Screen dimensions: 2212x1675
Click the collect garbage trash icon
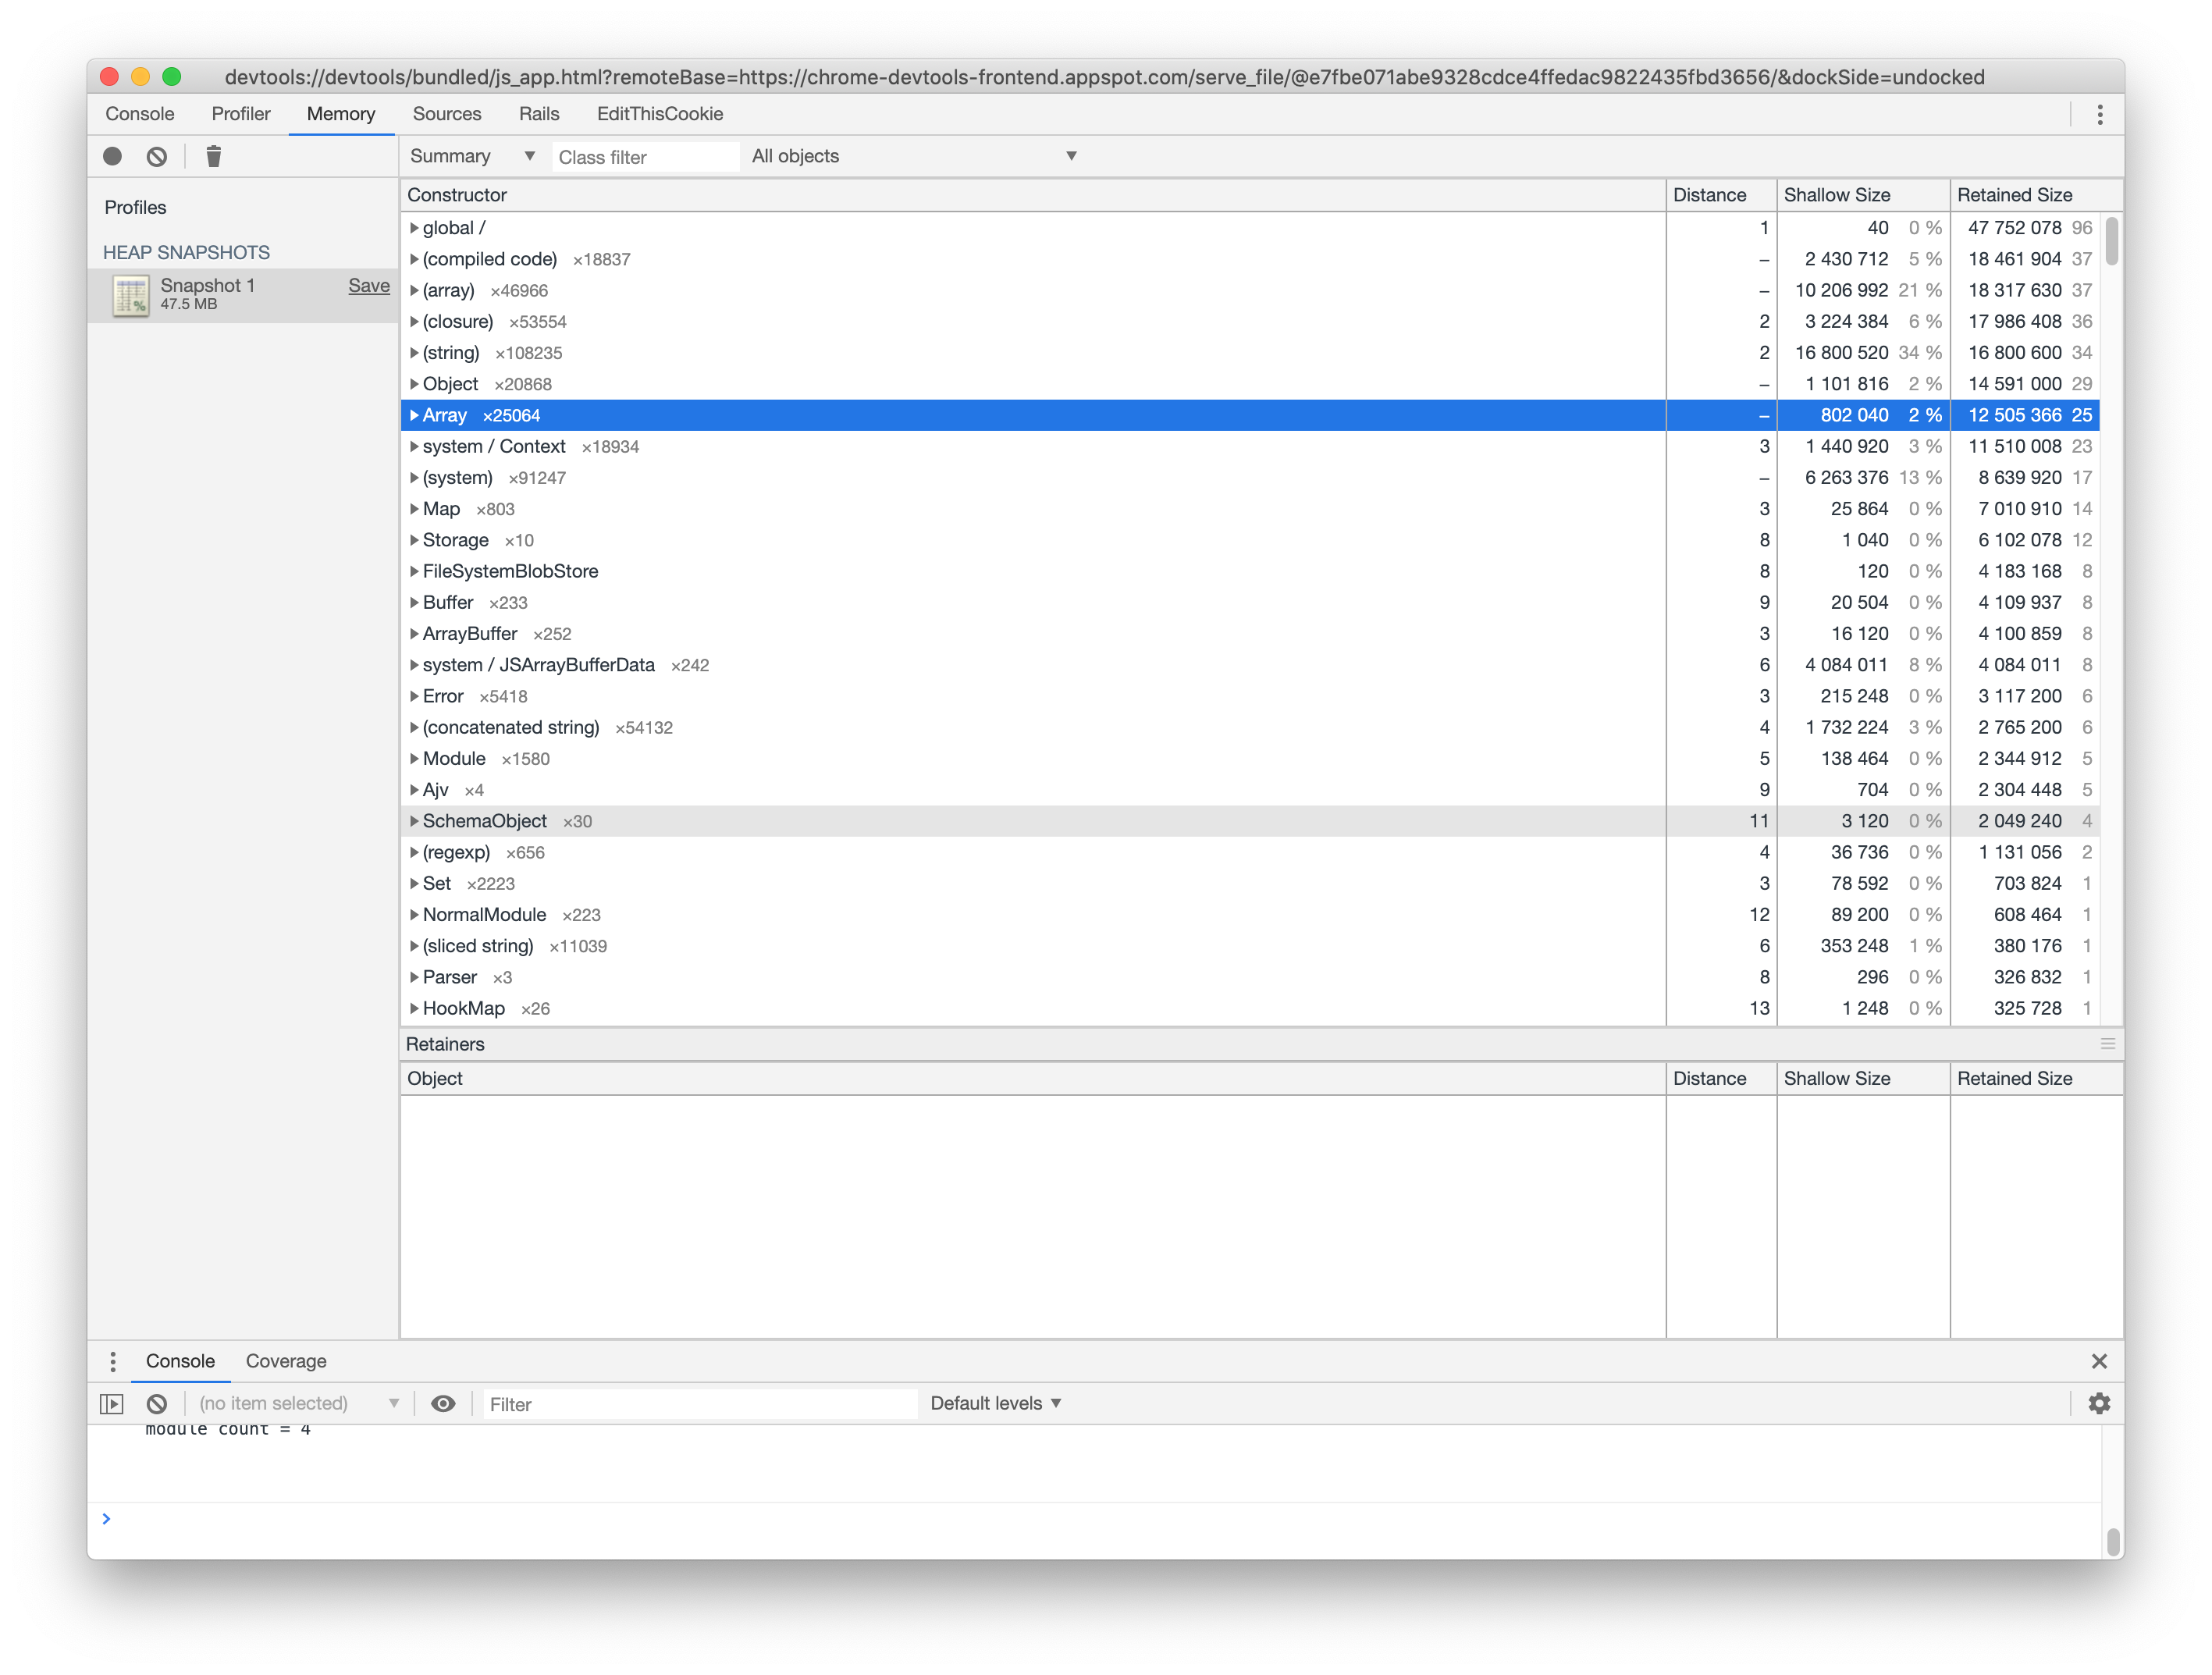coord(213,156)
